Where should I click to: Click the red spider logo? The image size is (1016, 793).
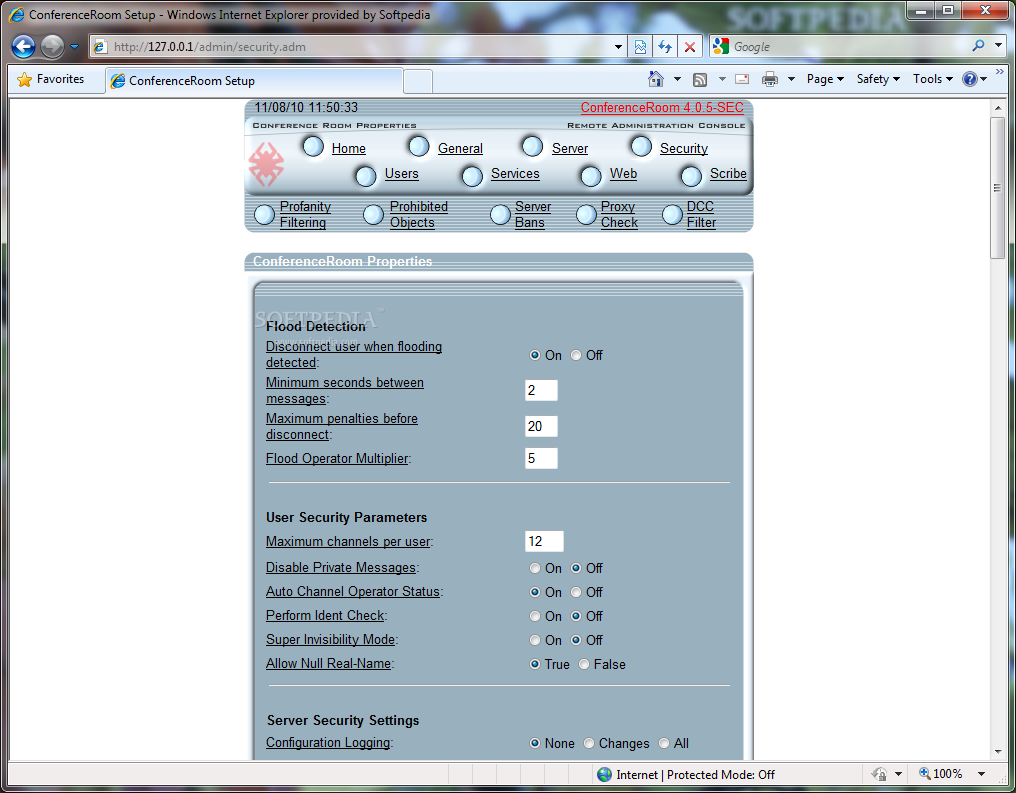pyautogui.click(x=266, y=164)
